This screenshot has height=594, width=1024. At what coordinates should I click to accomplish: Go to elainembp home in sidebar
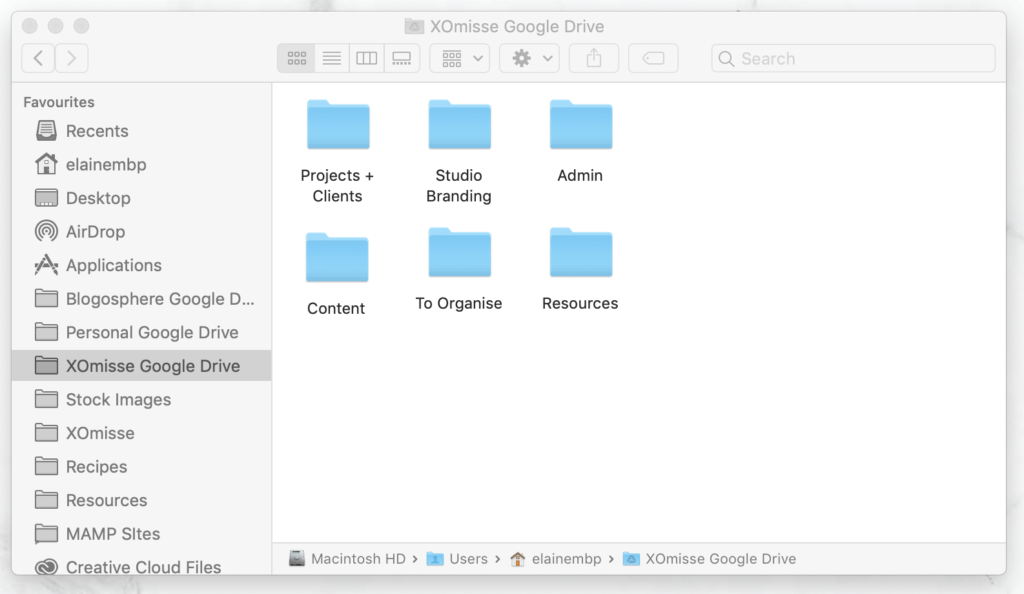141,164
